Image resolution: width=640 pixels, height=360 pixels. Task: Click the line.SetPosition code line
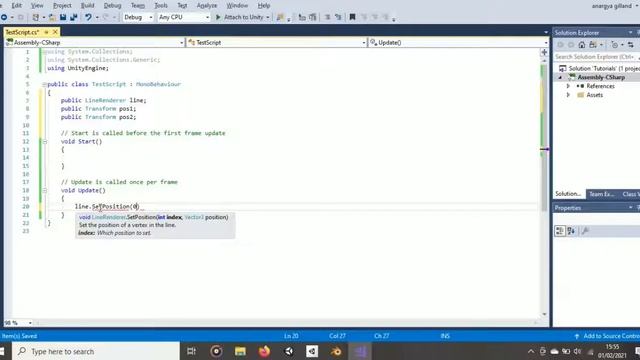tap(107, 207)
